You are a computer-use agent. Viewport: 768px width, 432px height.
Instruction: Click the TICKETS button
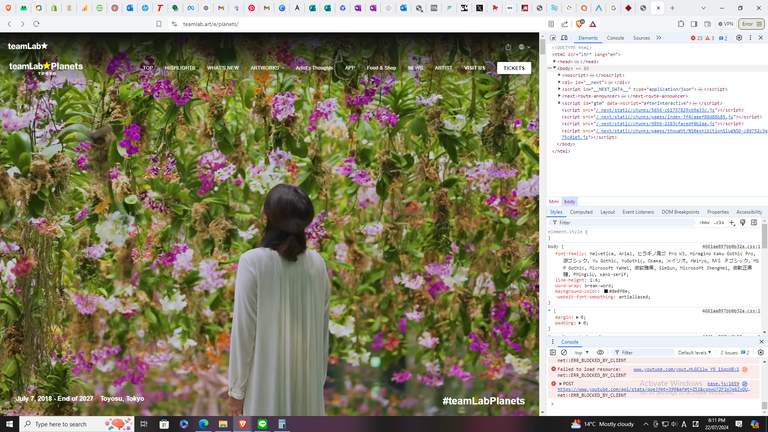514,68
